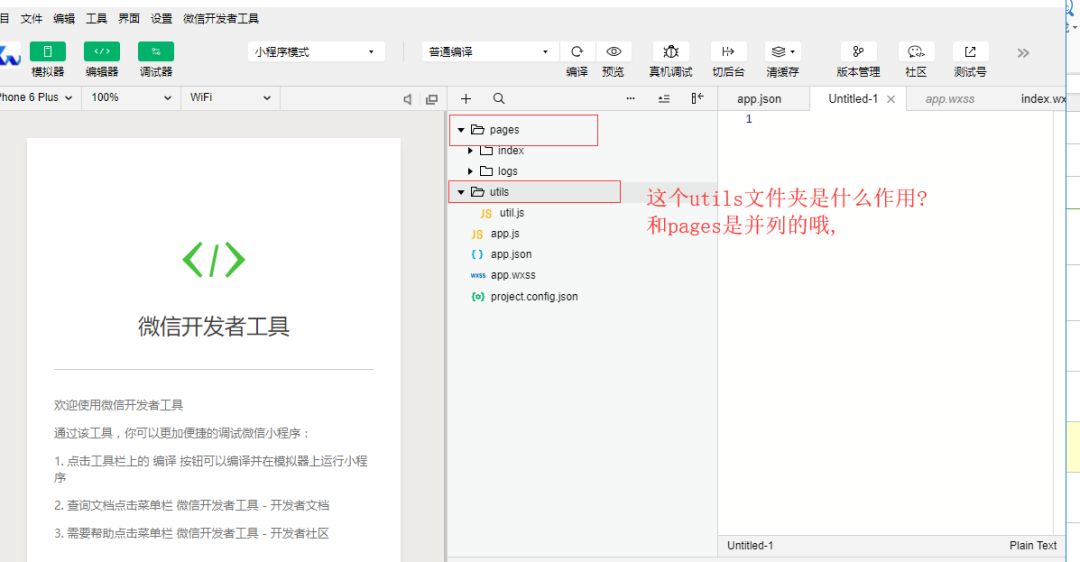Click the plus icon to add file
The height and width of the screenshot is (562, 1080).
466,98
